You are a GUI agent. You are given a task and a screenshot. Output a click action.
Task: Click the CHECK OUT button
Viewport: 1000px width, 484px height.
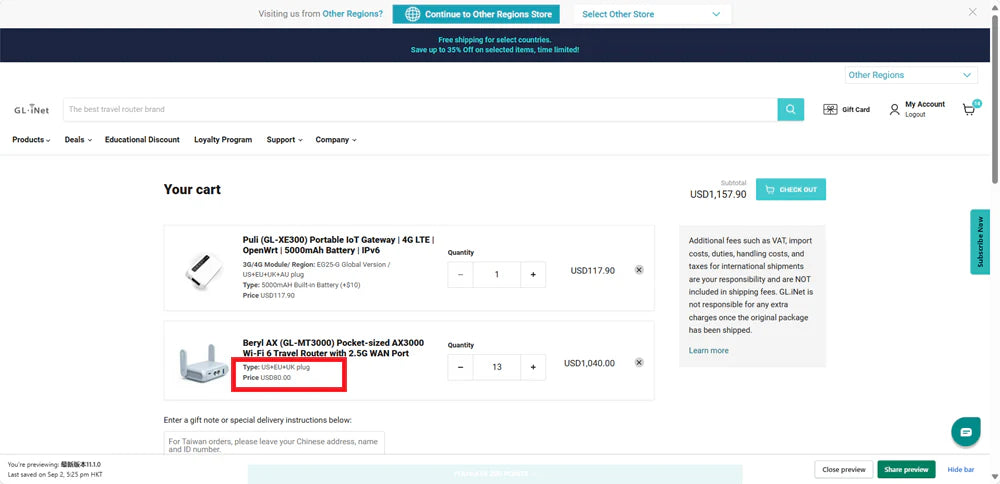point(790,189)
